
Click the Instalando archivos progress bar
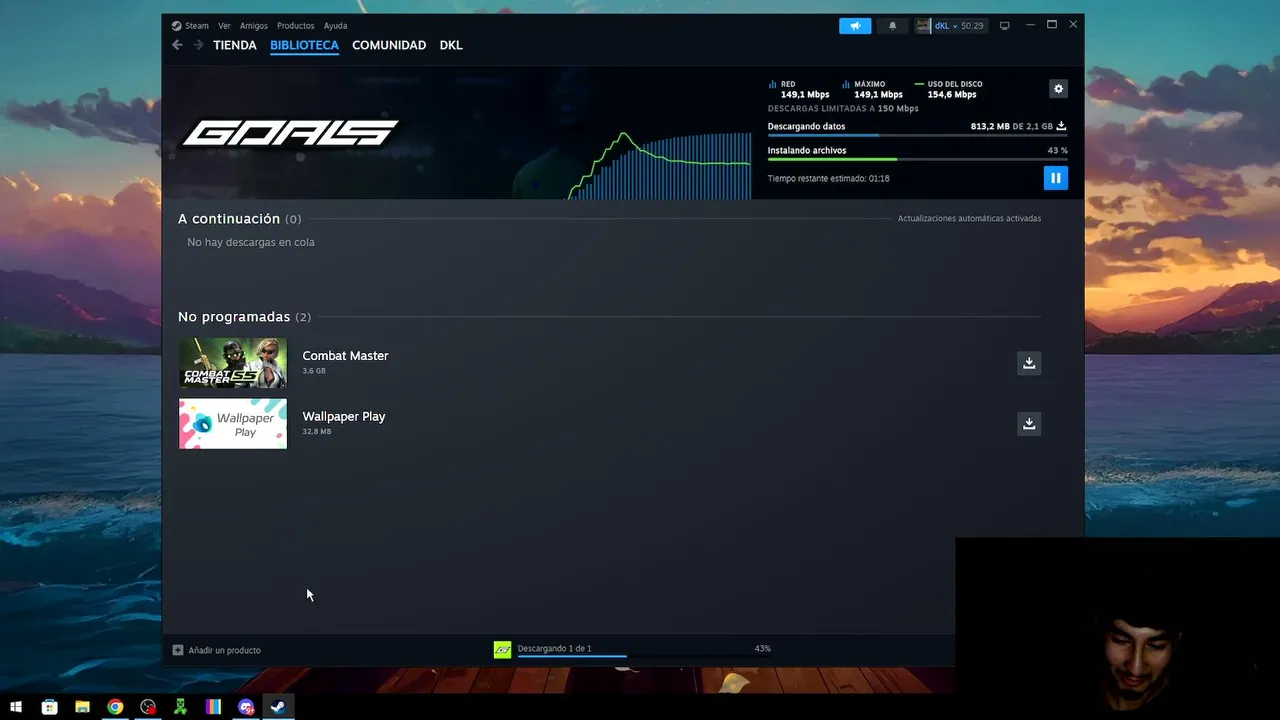click(917, 159)
